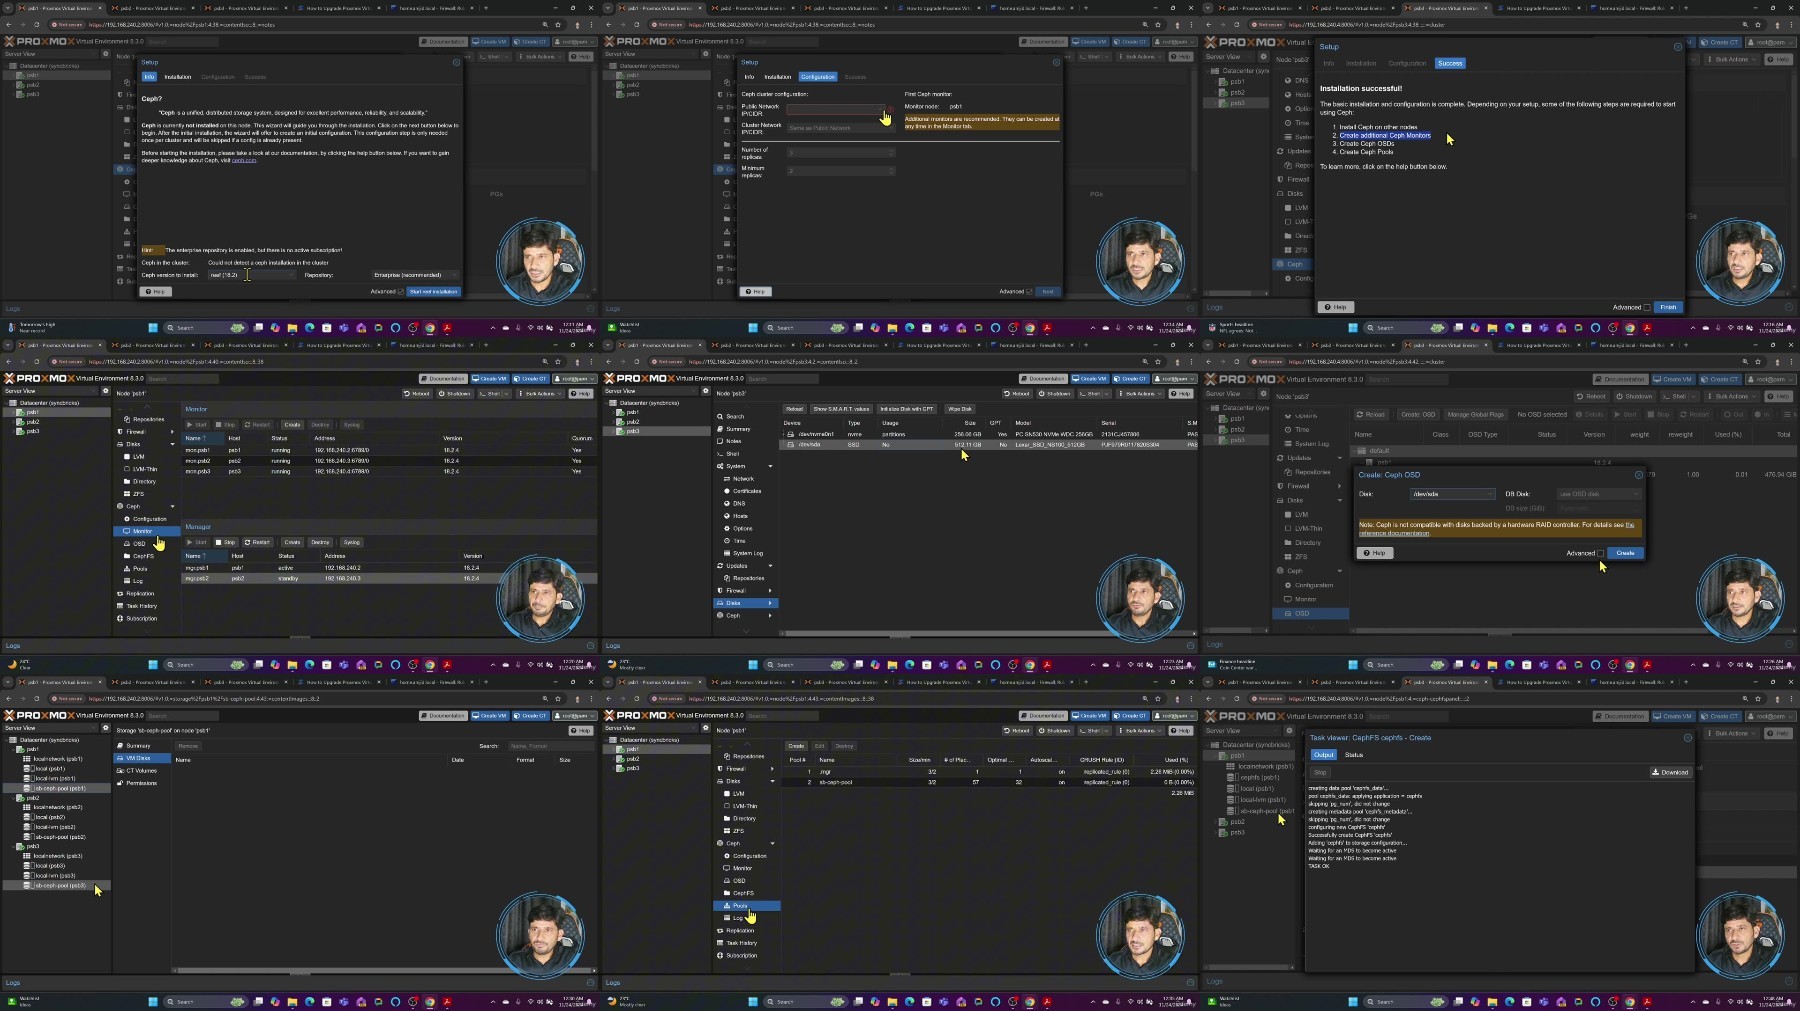Select 'sb-ceph-pool (psb3)' in the storage screen tree
Viewport: 1800px width, 1011px height.
pos(60,886)
